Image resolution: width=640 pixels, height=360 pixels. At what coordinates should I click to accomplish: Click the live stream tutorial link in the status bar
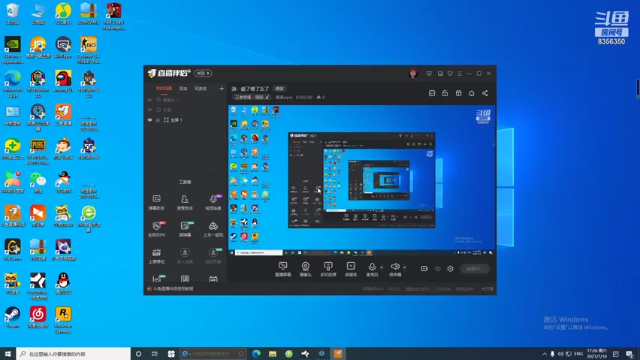170,289
